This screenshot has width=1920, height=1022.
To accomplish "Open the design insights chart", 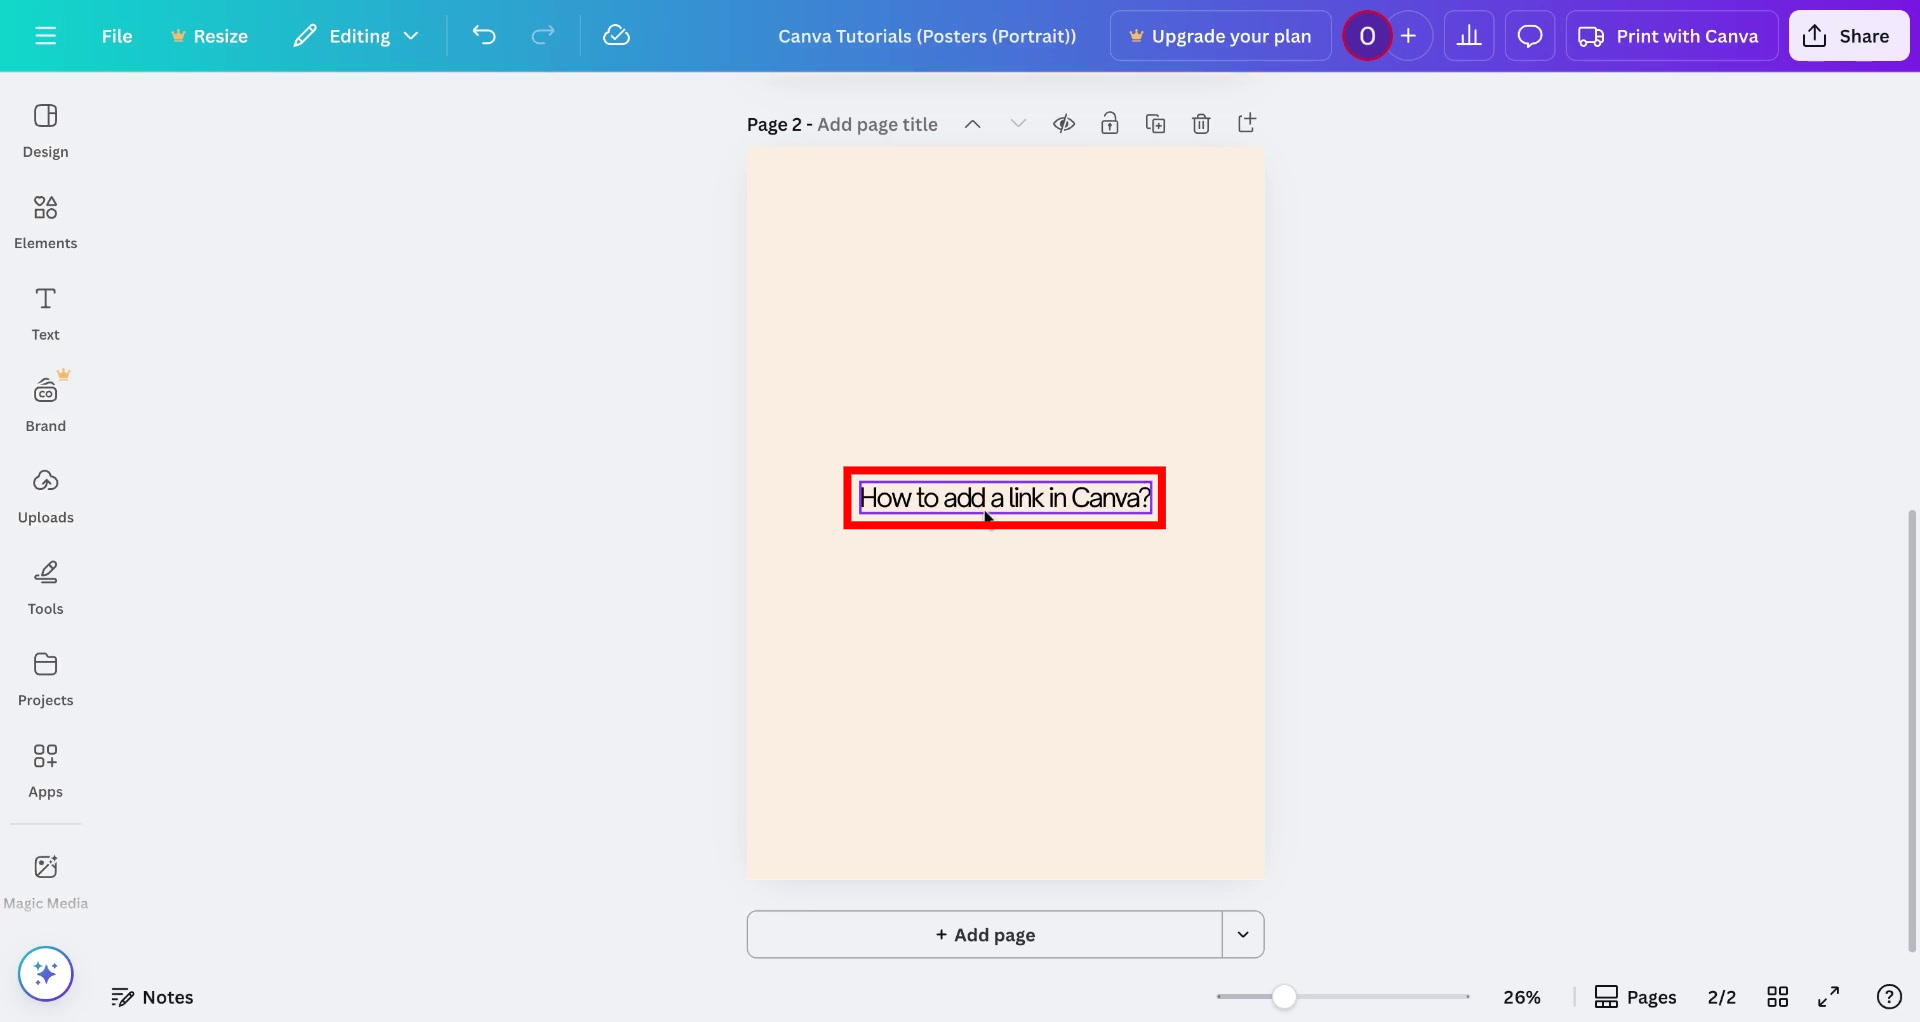I will point(1468,35).
